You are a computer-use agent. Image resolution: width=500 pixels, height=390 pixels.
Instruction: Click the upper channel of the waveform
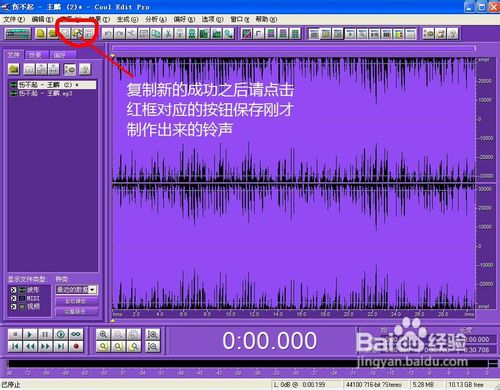pos(294,120)
